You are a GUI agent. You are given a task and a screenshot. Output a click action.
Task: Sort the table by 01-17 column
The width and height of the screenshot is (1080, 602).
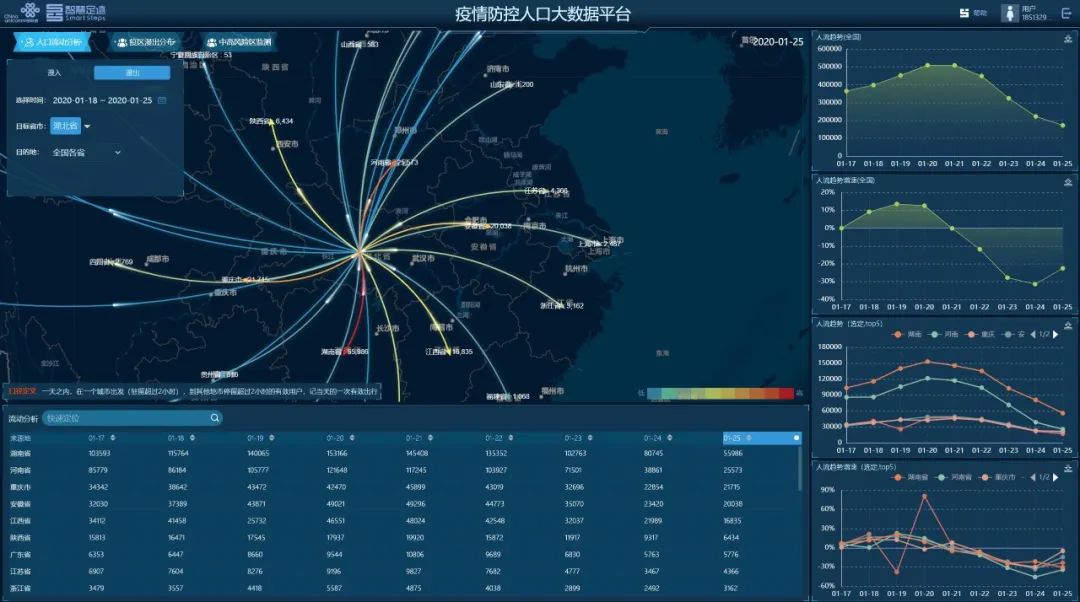(x=97, y=438)
